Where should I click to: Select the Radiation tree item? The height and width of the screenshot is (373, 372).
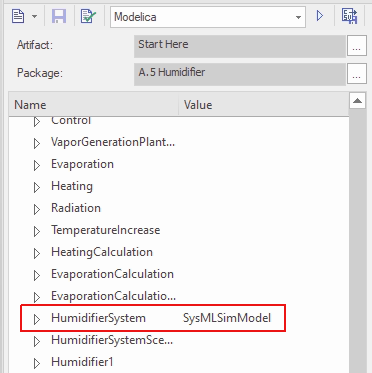pyautogui.click(x=76, y=208)
